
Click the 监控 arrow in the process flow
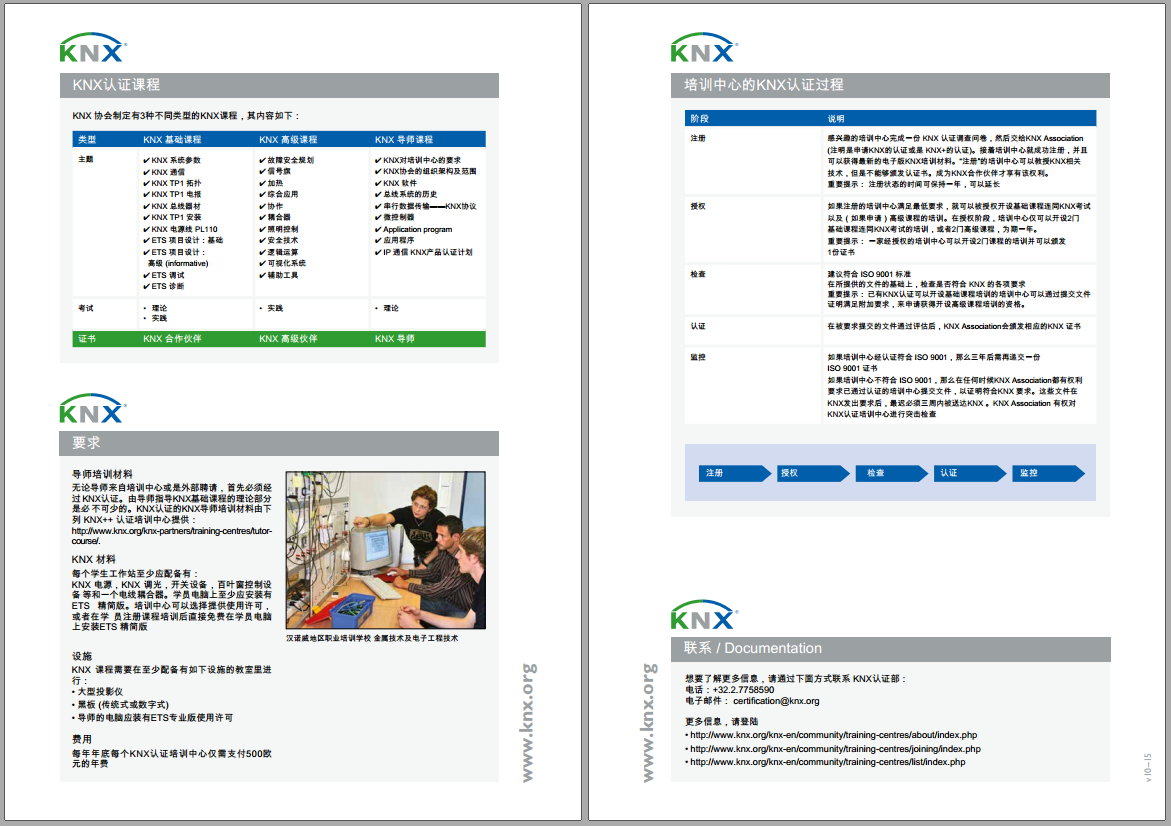point(1045,473)
